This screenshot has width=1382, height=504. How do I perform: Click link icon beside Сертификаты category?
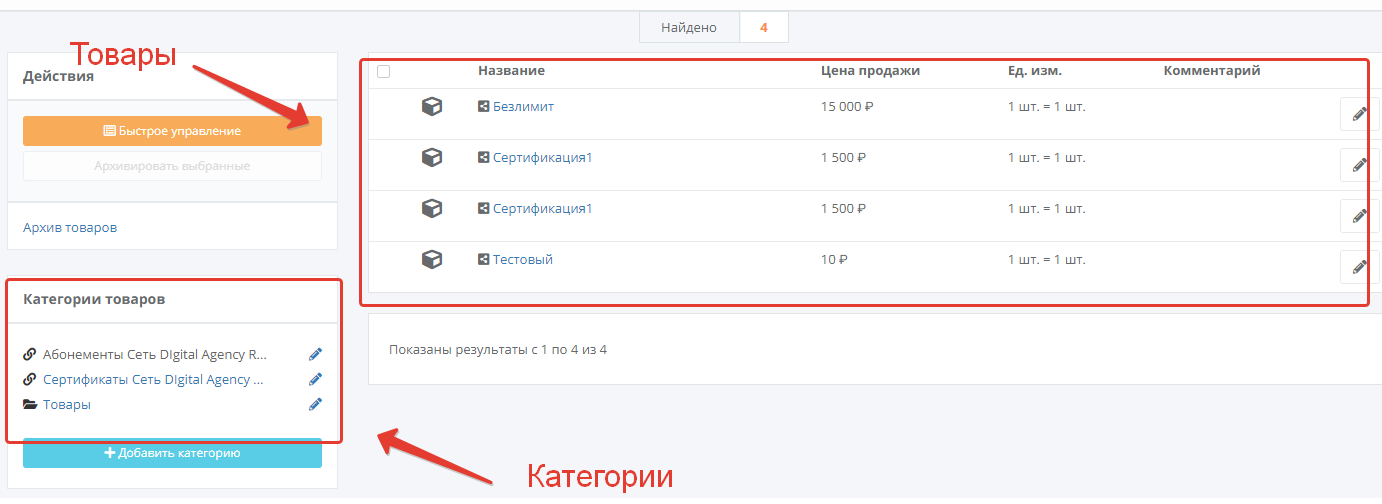[30, 379]
